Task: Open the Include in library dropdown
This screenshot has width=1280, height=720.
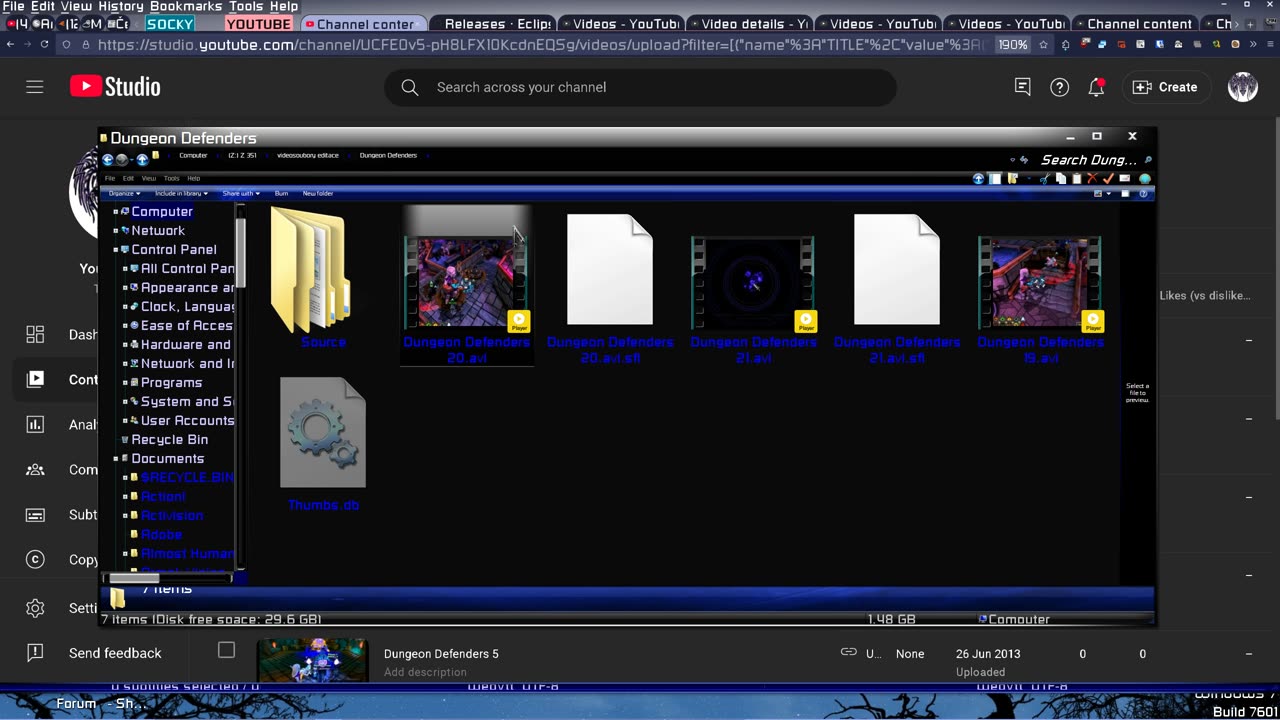Action: (182, 193)
